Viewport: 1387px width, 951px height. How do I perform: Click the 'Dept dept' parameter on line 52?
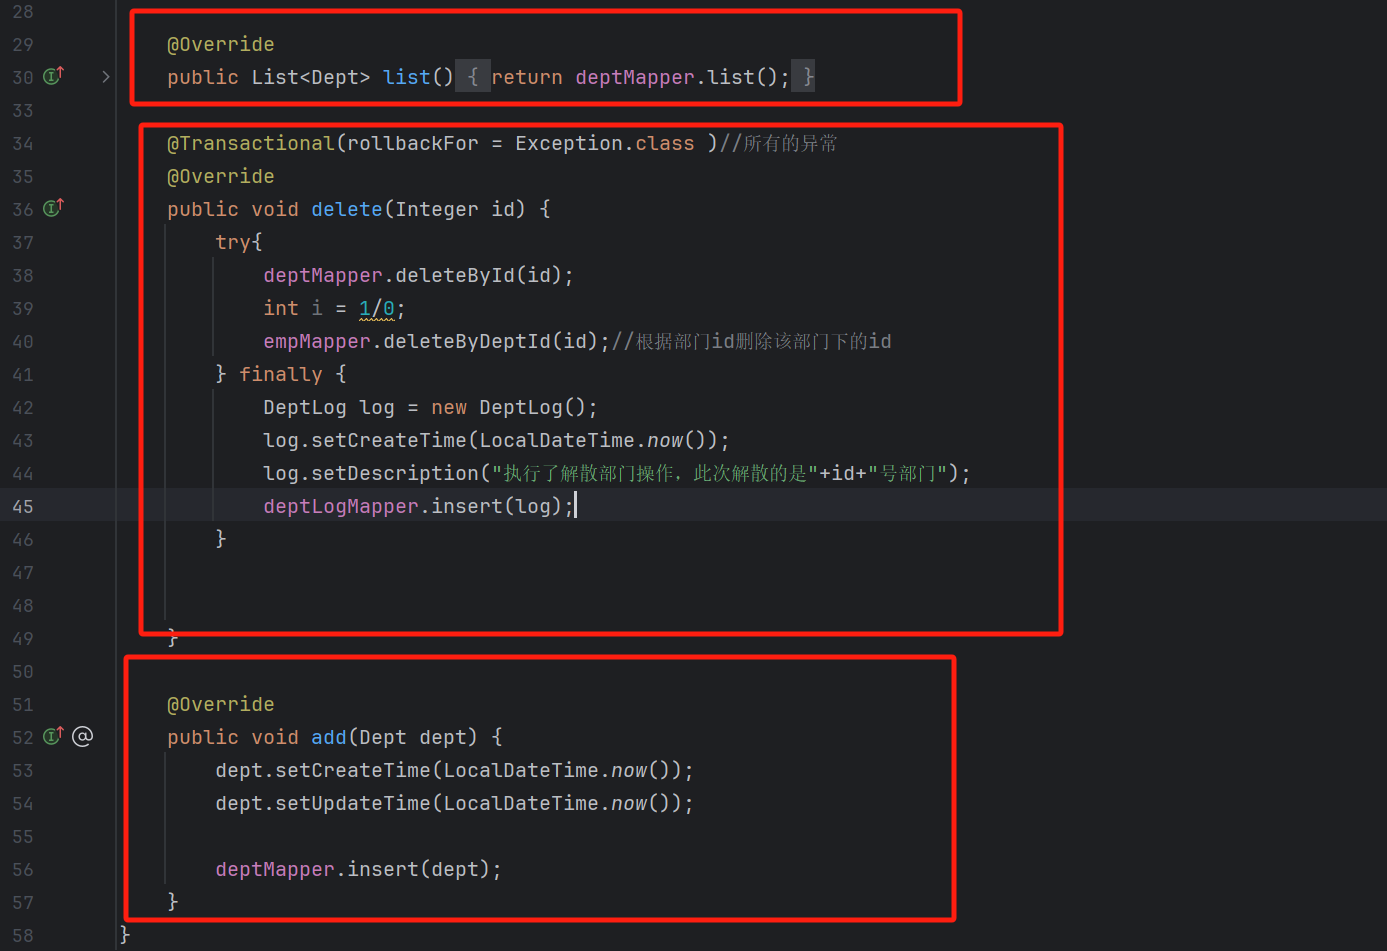point(413,737)
